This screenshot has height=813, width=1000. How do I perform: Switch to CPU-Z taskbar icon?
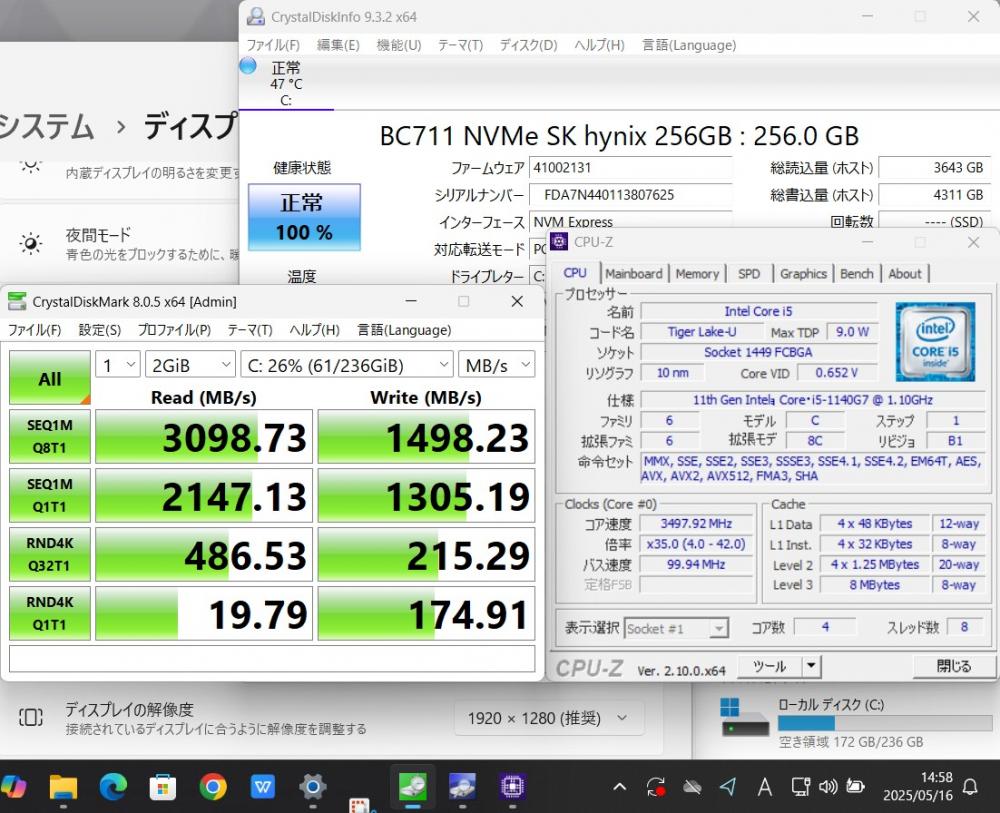point(512,787)
